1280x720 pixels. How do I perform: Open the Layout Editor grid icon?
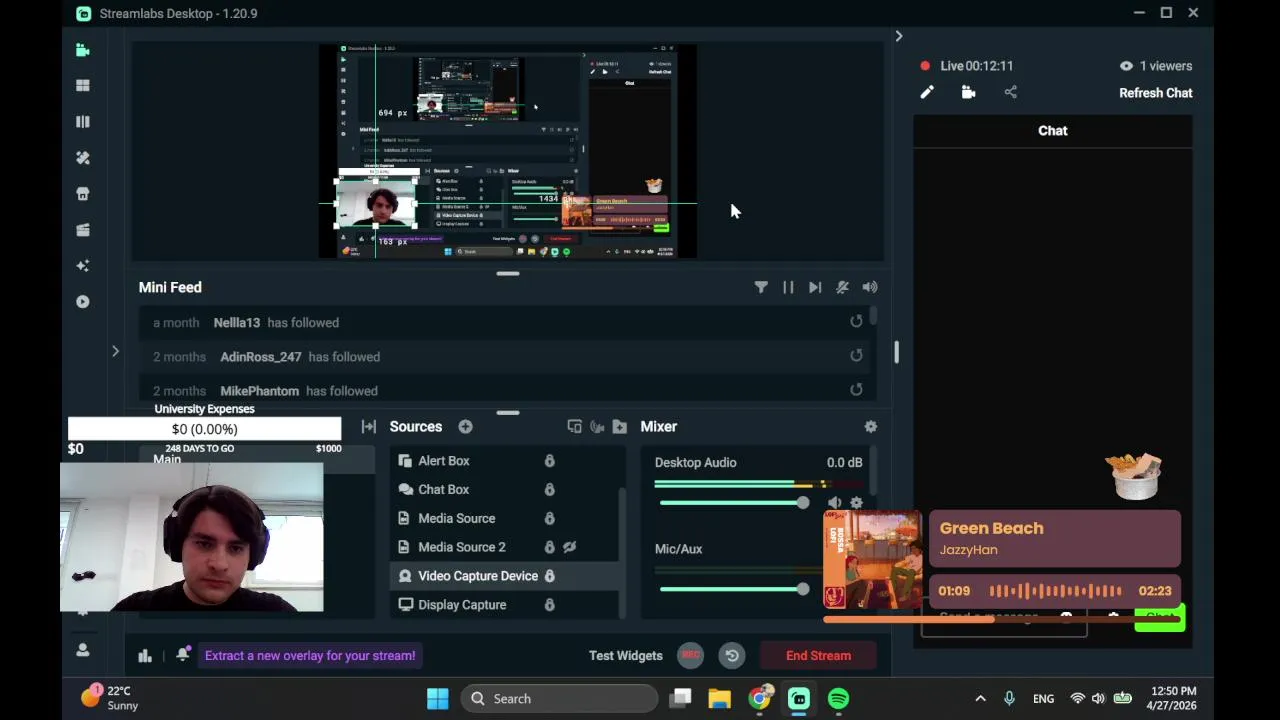tap(82, 86)
